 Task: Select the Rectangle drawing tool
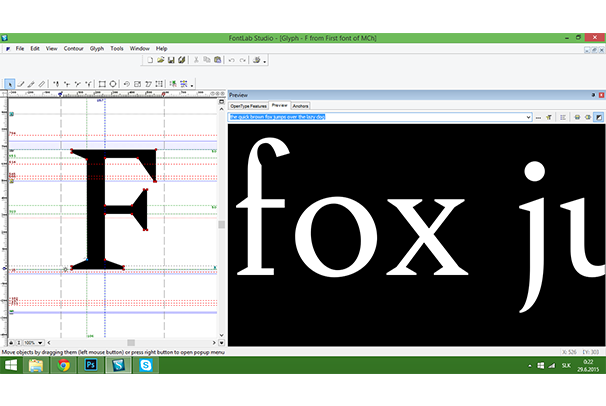click(x=101, y=84)
